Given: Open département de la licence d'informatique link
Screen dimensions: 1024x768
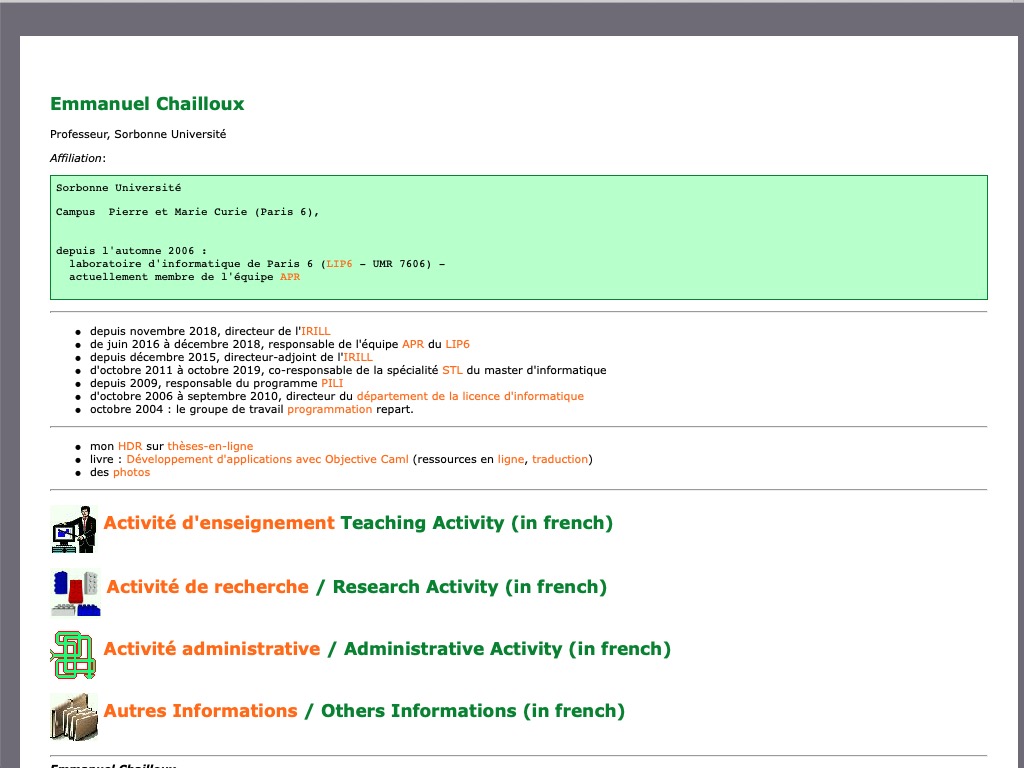Looking at the screenshot, I should (x=470, y=396).
